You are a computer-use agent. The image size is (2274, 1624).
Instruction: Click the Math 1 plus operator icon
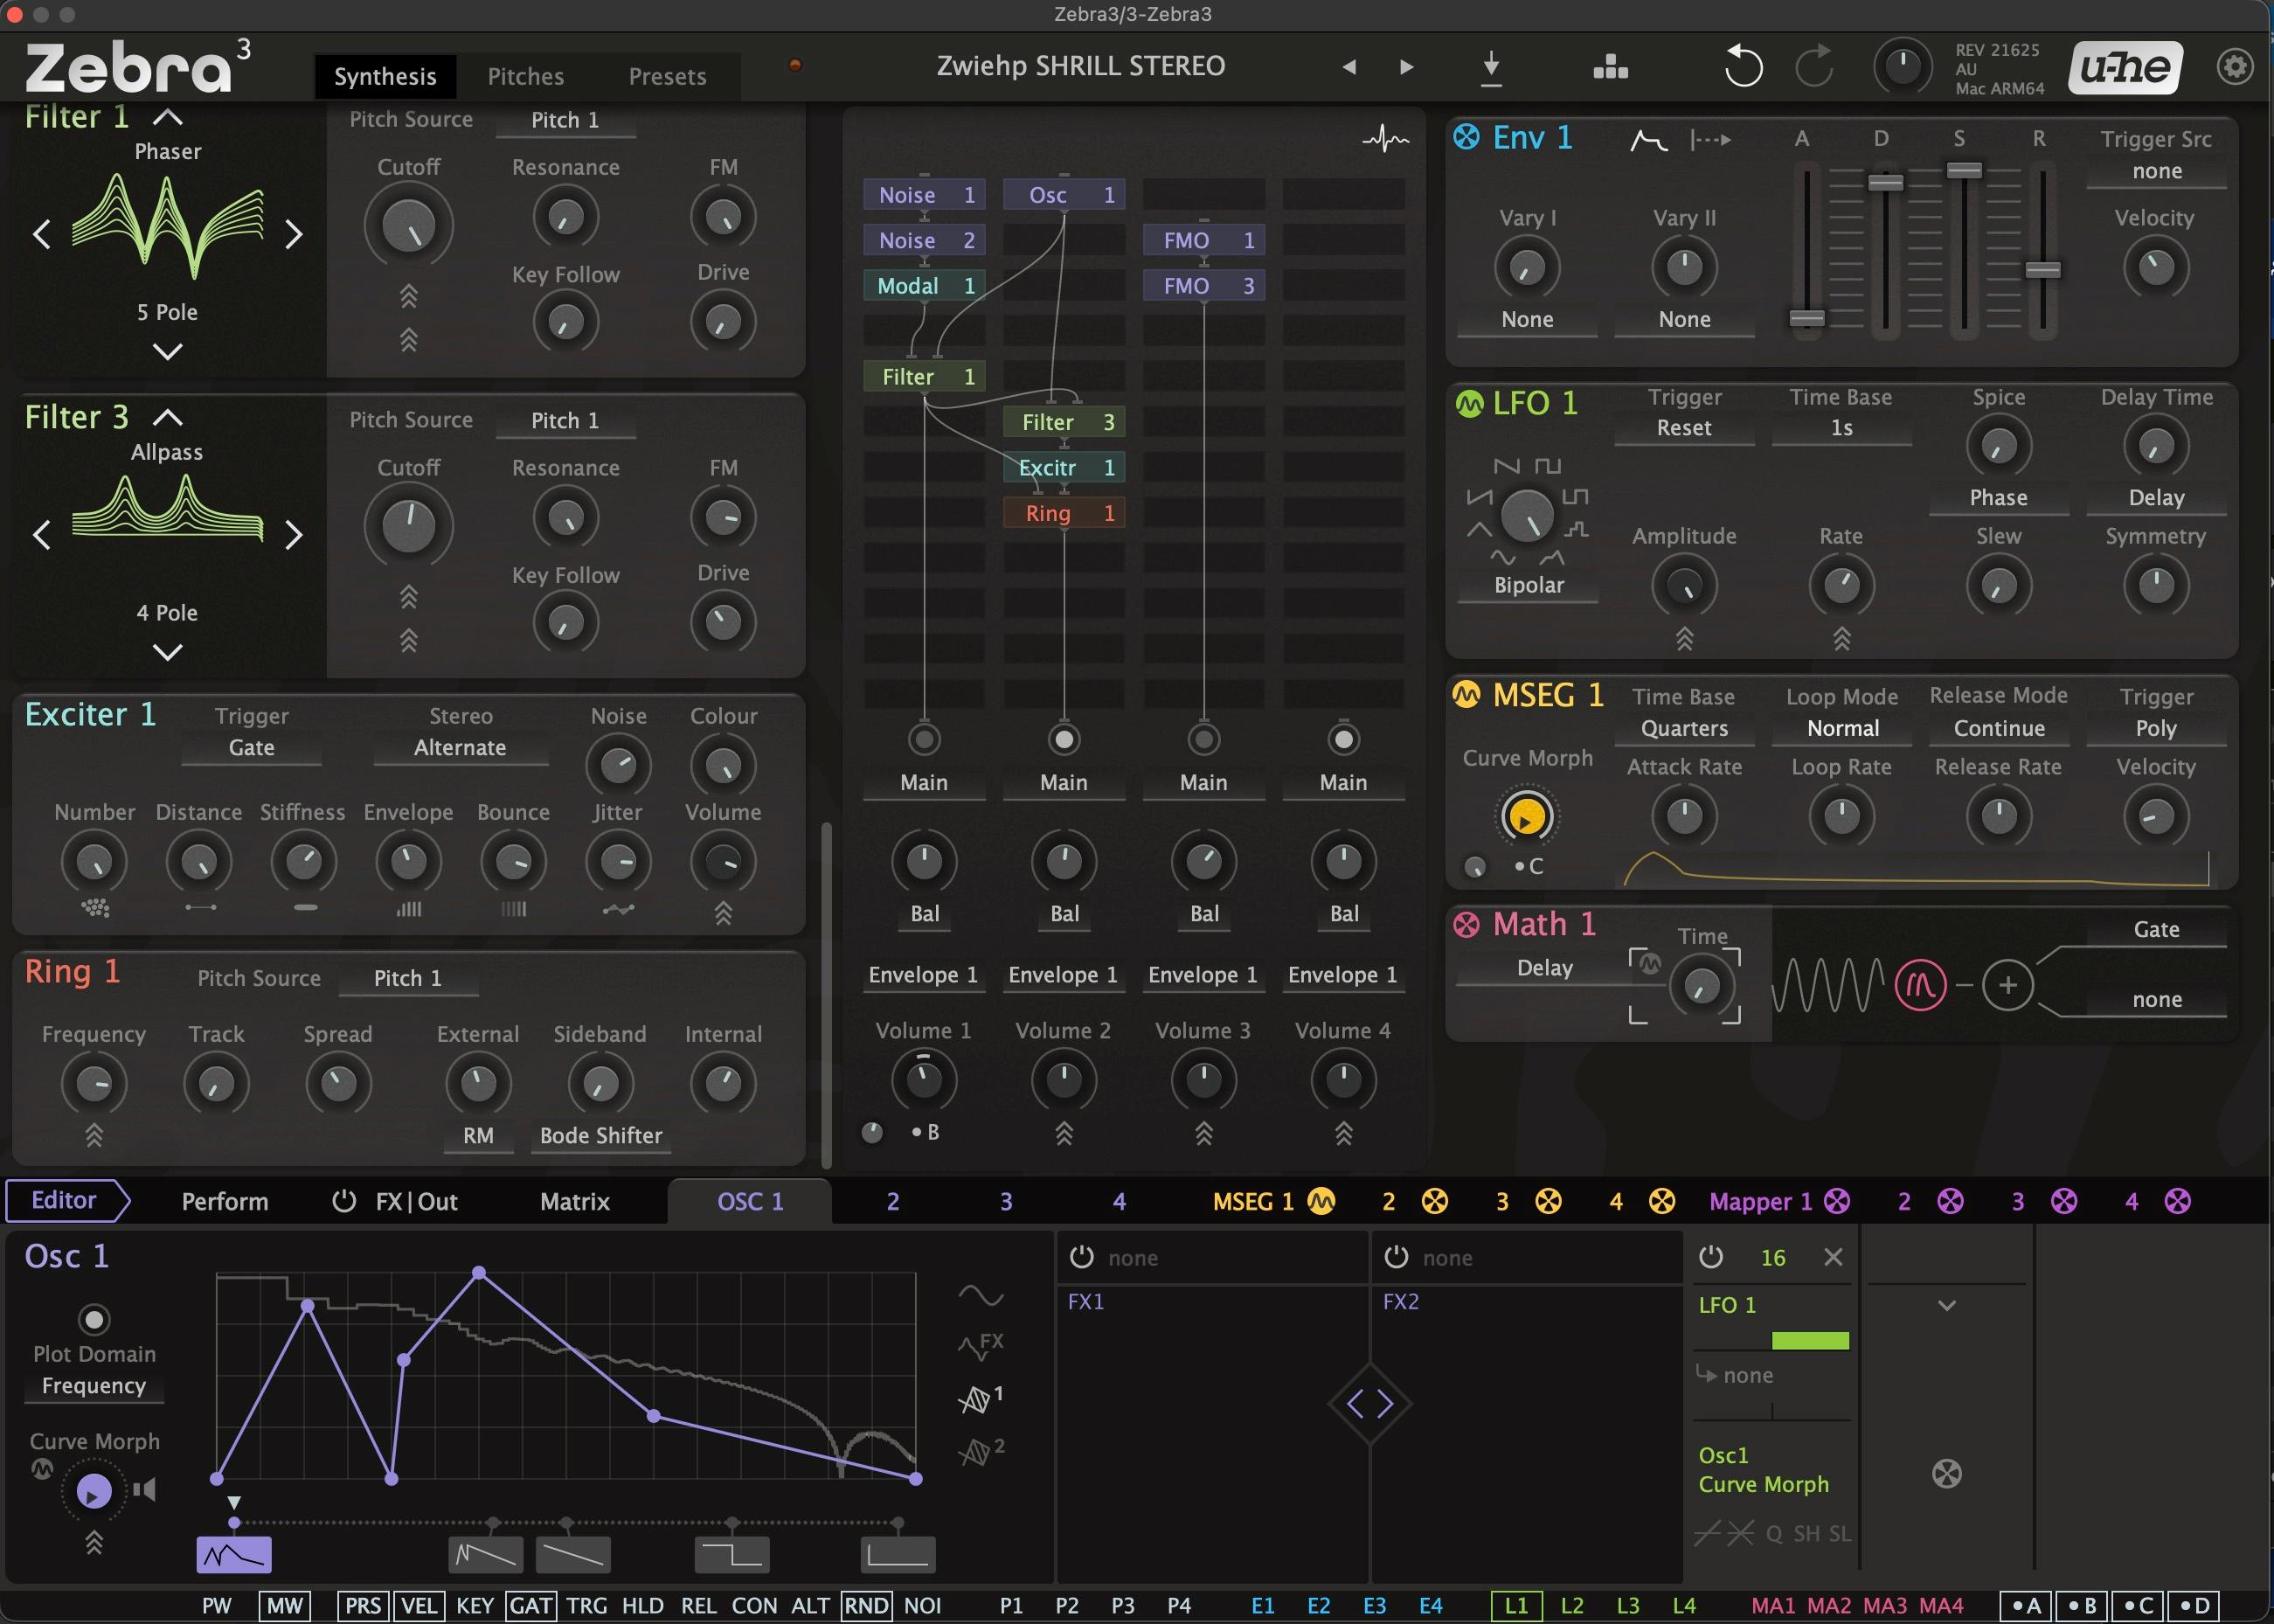(x=2007, y=985)
